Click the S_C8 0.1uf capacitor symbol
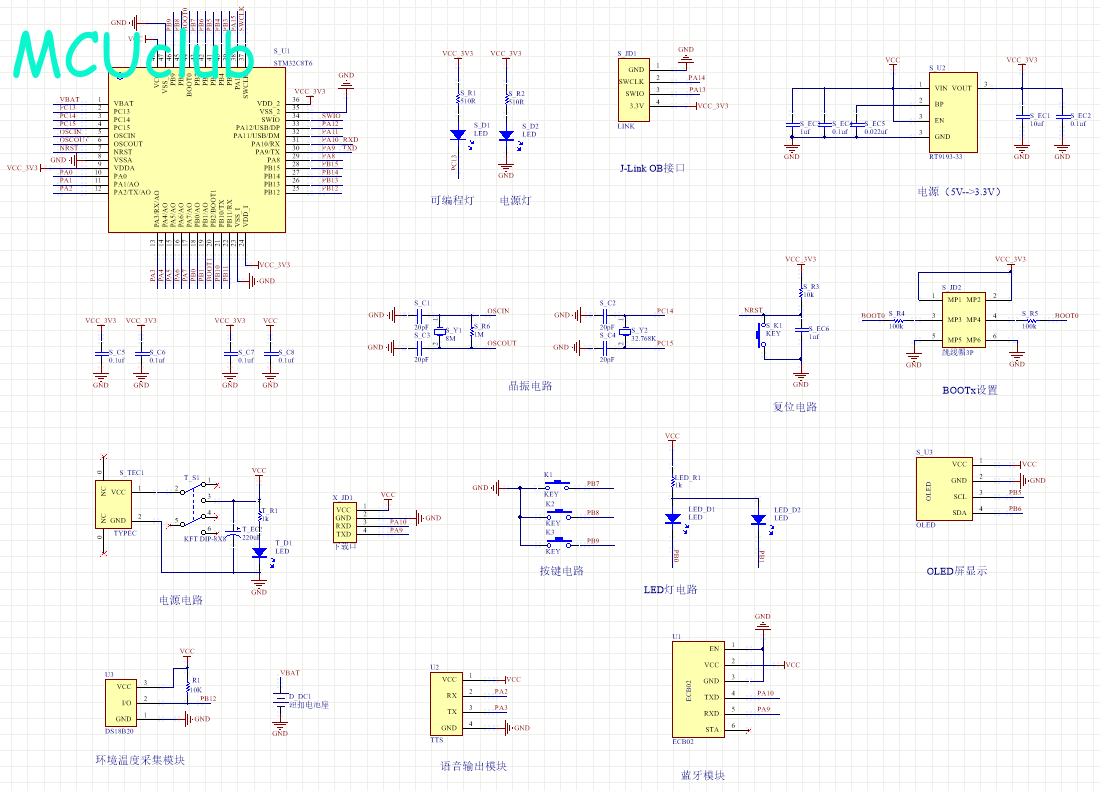Screen dimensions: 1100x791 (271, 355)
